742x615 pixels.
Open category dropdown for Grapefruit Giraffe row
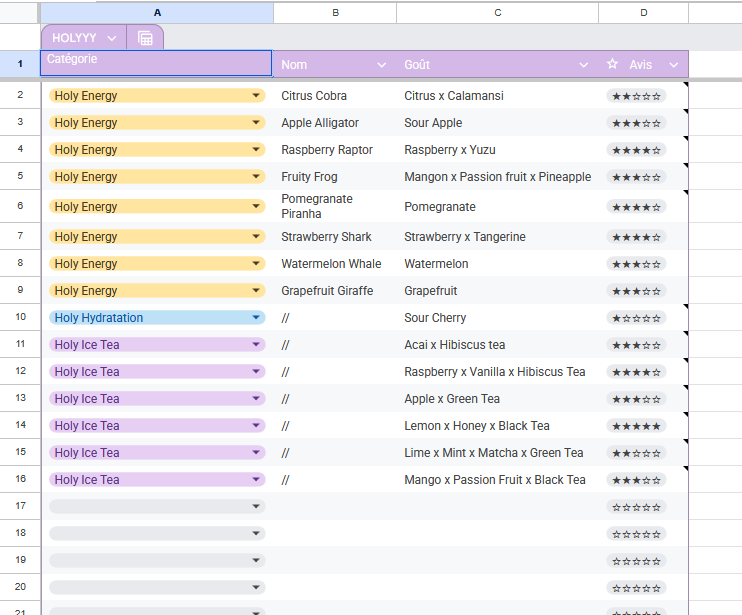(256, 290)
